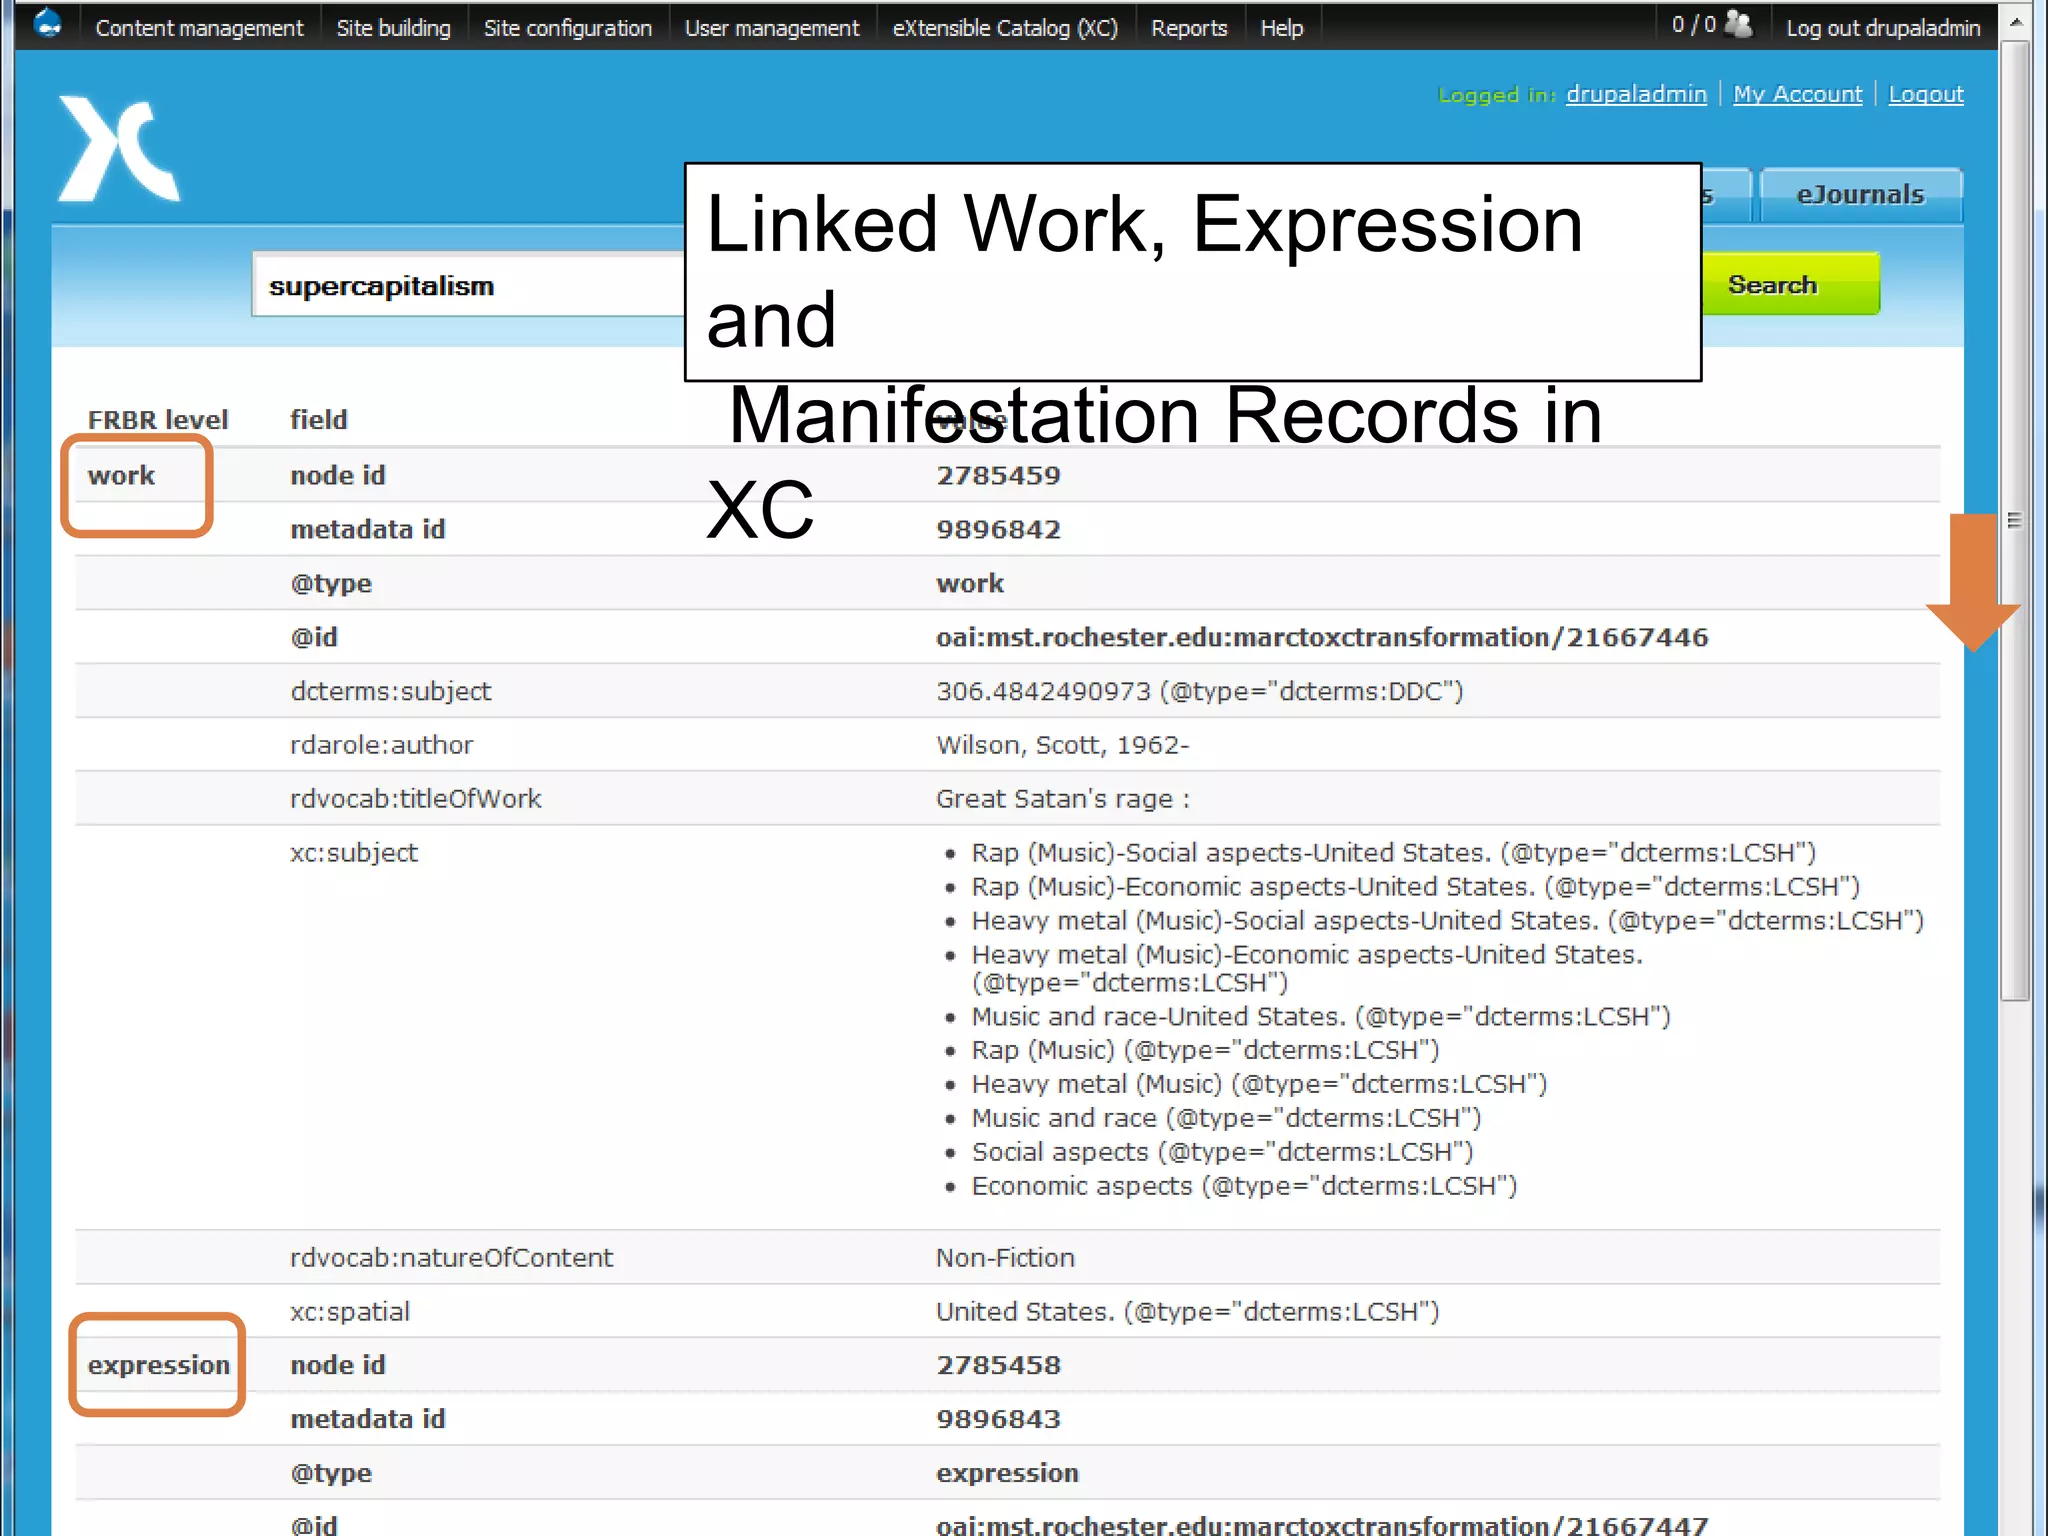Click the rdvocab:titleOfWork field label
The width and height of the screenshot is (2048, 1536).
pos(415,799)
